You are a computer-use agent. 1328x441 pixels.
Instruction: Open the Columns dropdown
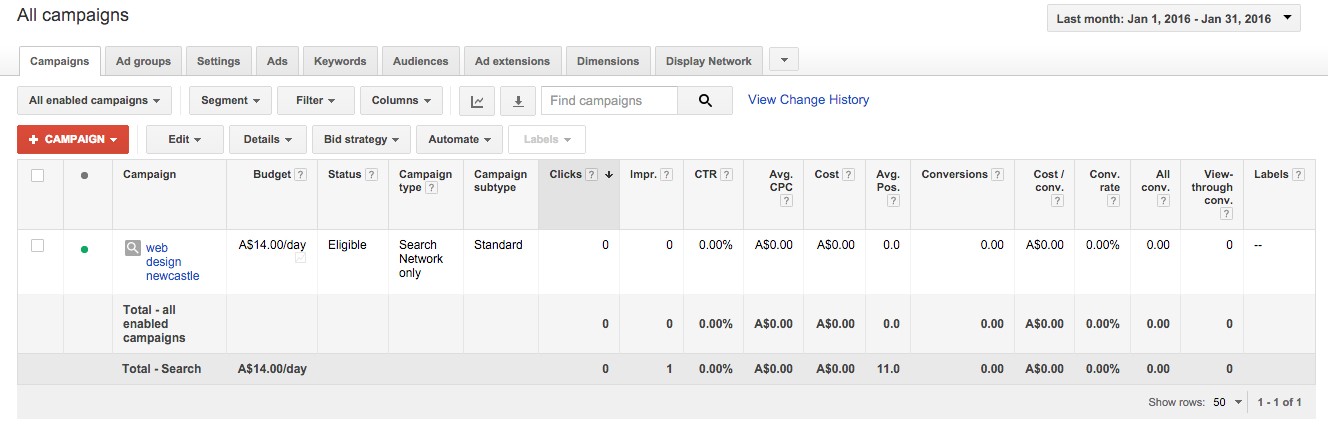click(x=401, y=101)
